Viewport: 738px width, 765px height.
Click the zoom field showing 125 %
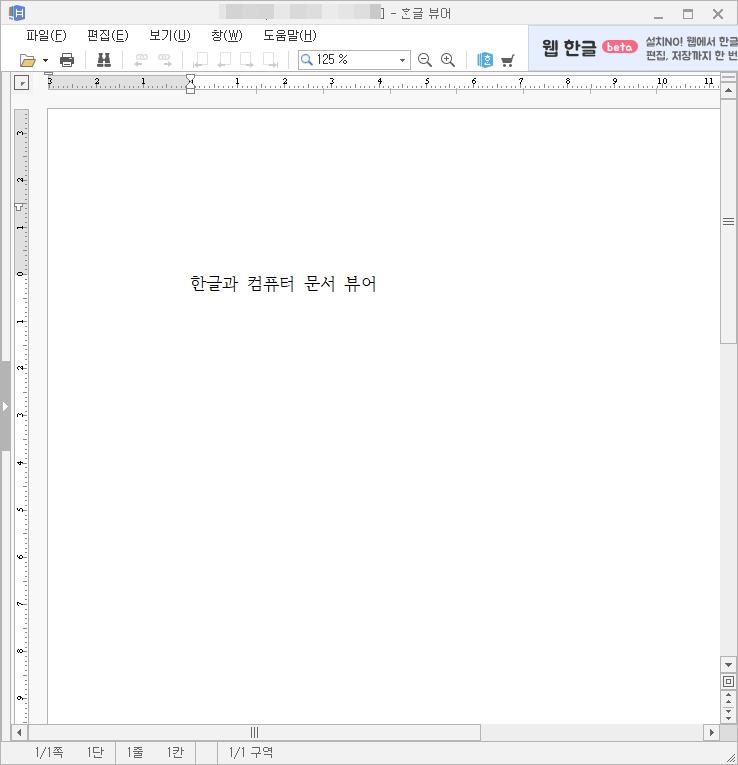tap(354, 60)
